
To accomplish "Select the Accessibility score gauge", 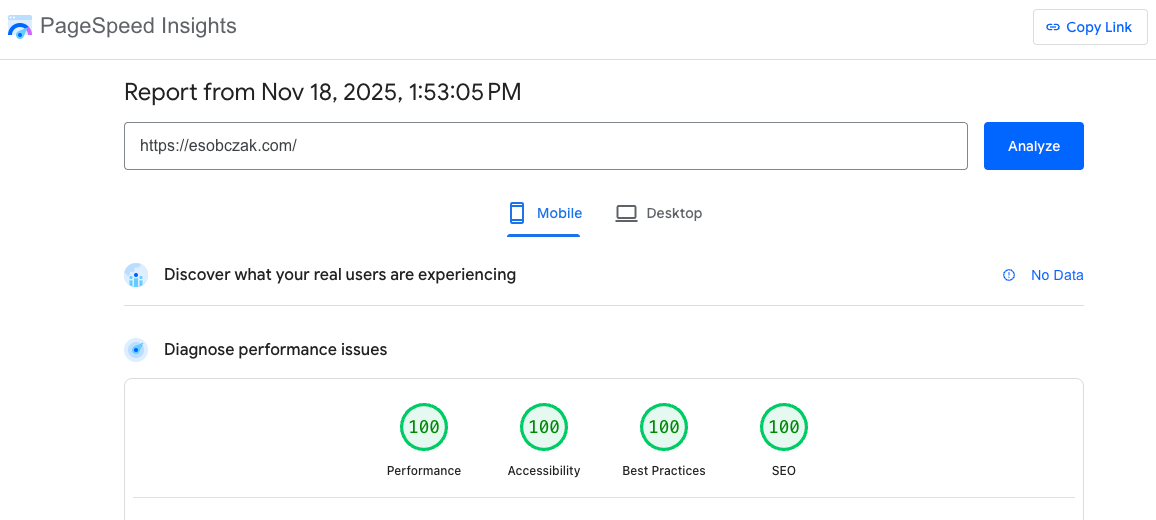I will pyautogui.click(x=544, y=426).
